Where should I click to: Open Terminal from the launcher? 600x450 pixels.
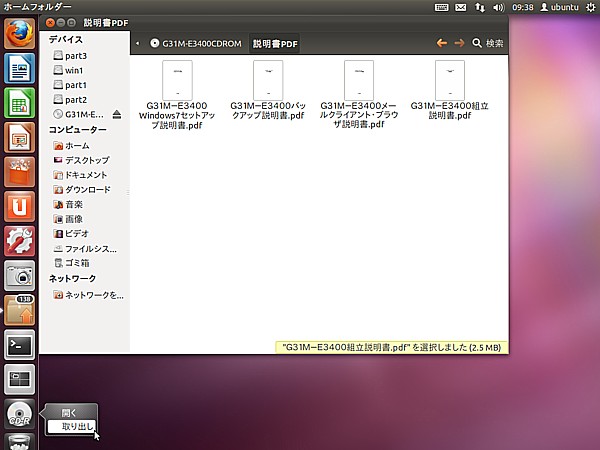click(19, 344)
